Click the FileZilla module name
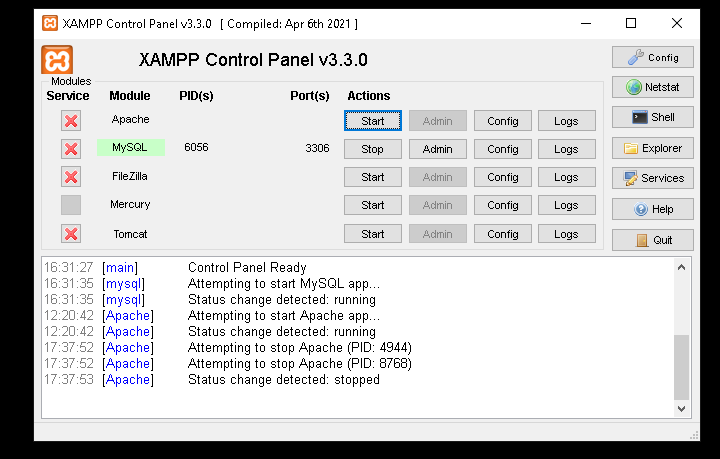720x459 pixels. click(130, 176)
